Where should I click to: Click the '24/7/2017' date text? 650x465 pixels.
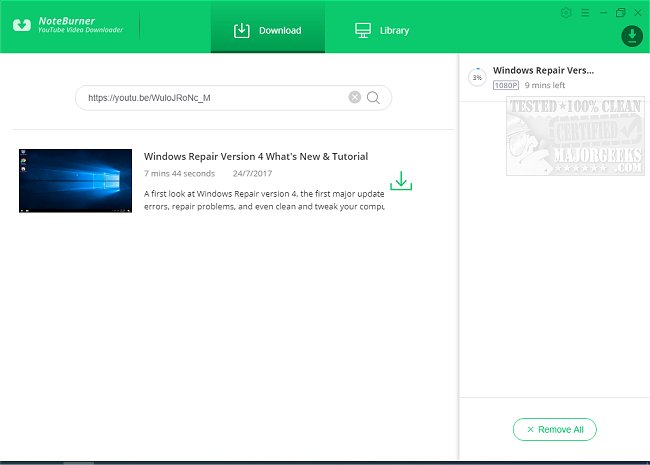252,174
